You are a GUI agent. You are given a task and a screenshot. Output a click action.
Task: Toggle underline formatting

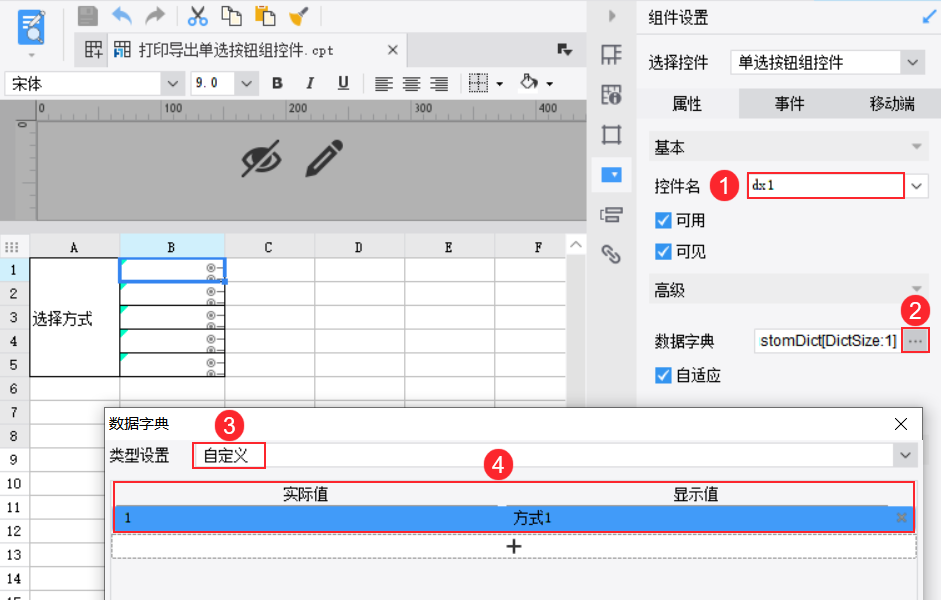pos(343,83)
